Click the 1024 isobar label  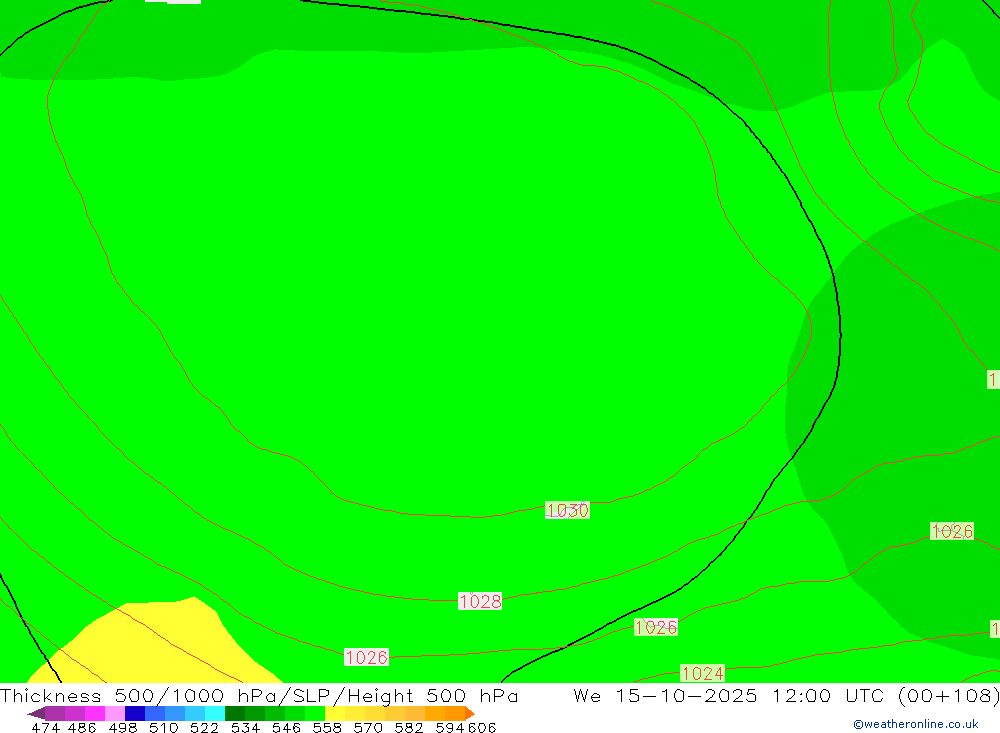[702, 674]
